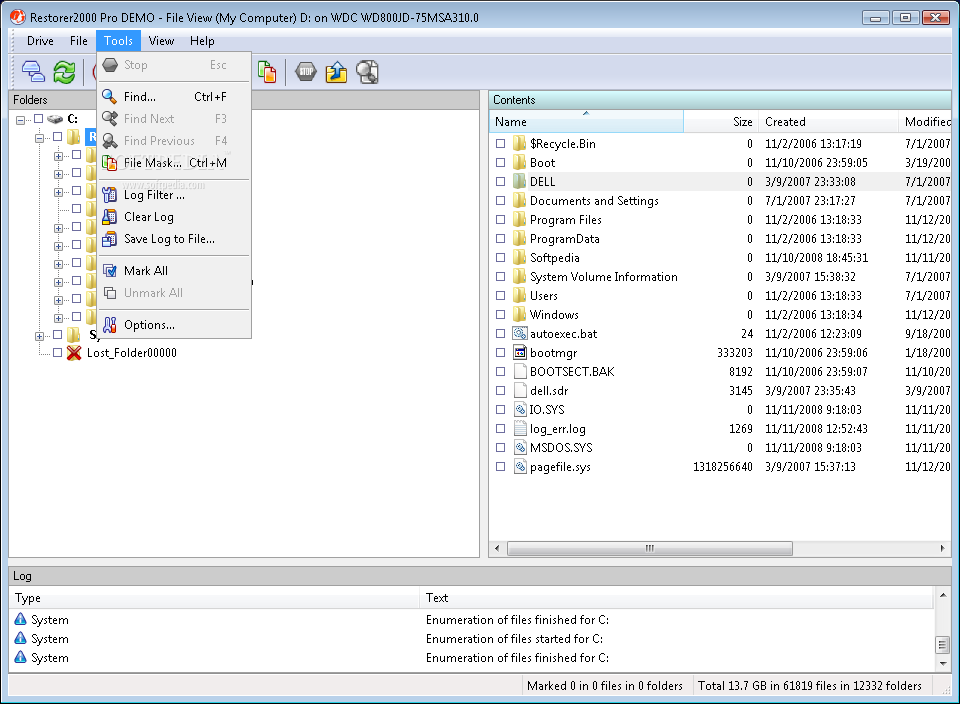Choose Clear Log in the Tools menu

(x=174, y=217)
